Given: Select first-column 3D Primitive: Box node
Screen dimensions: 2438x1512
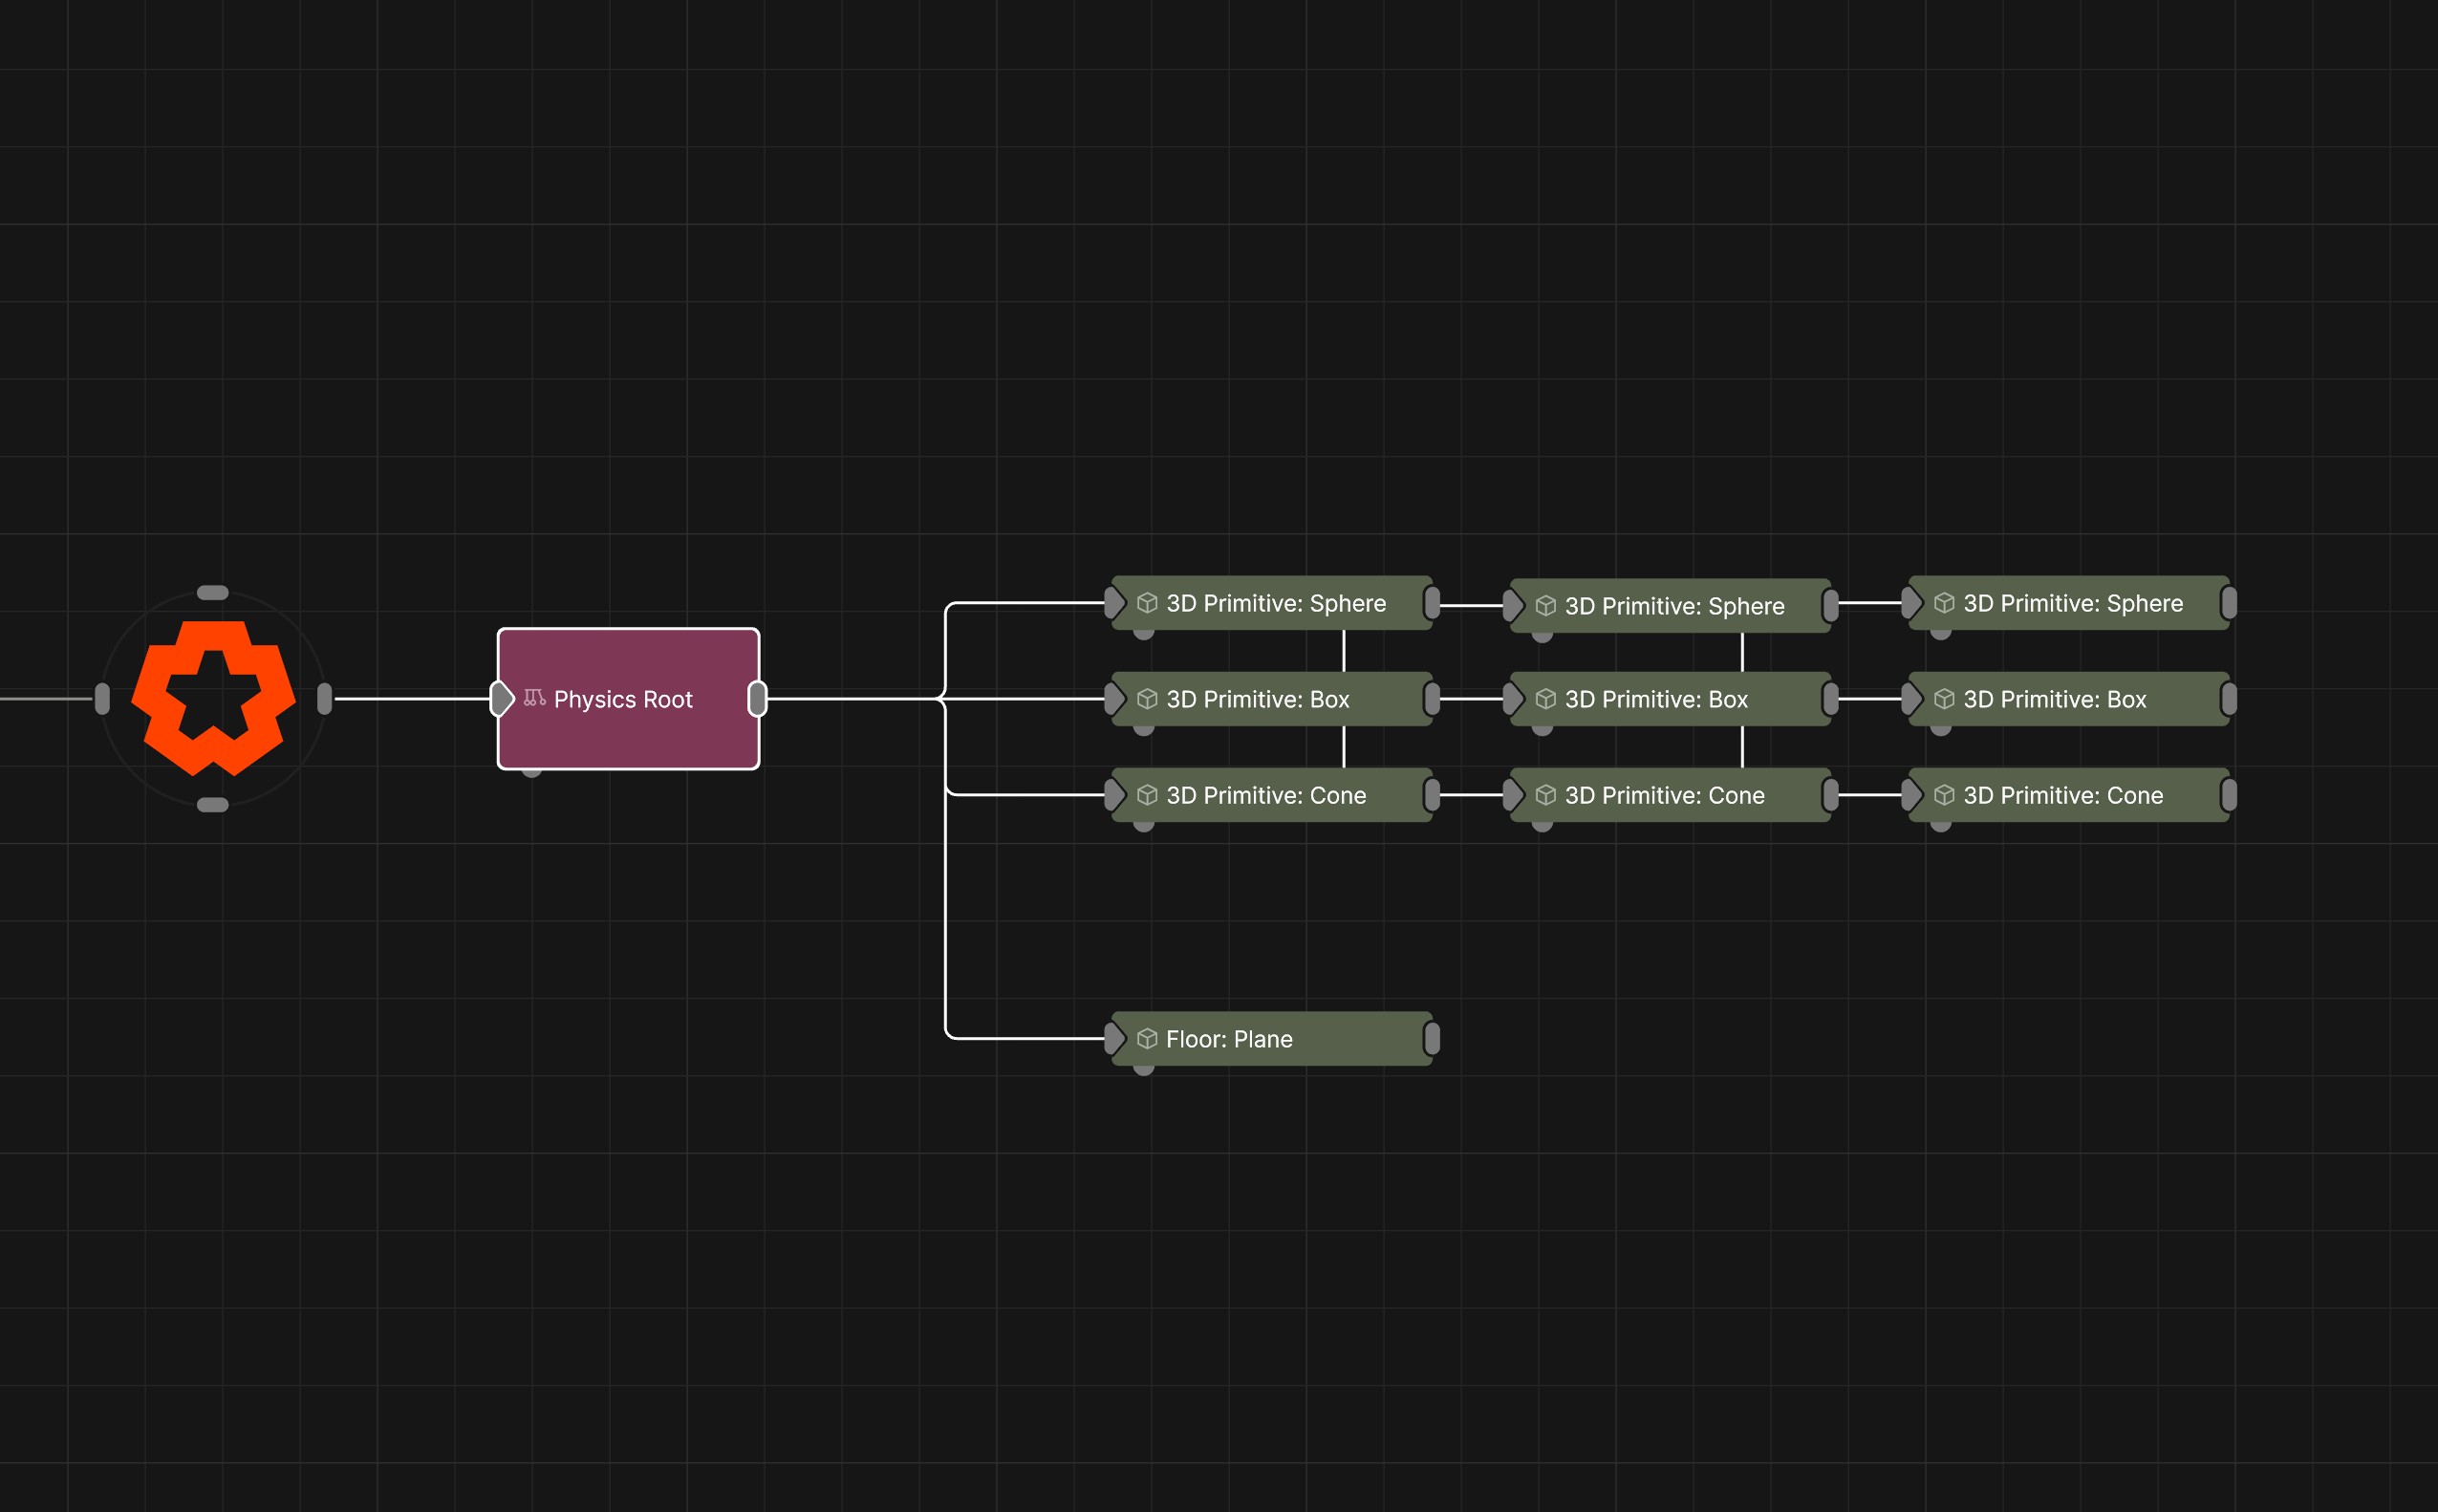Looking at the screenshot, I should pos(1272,699).
